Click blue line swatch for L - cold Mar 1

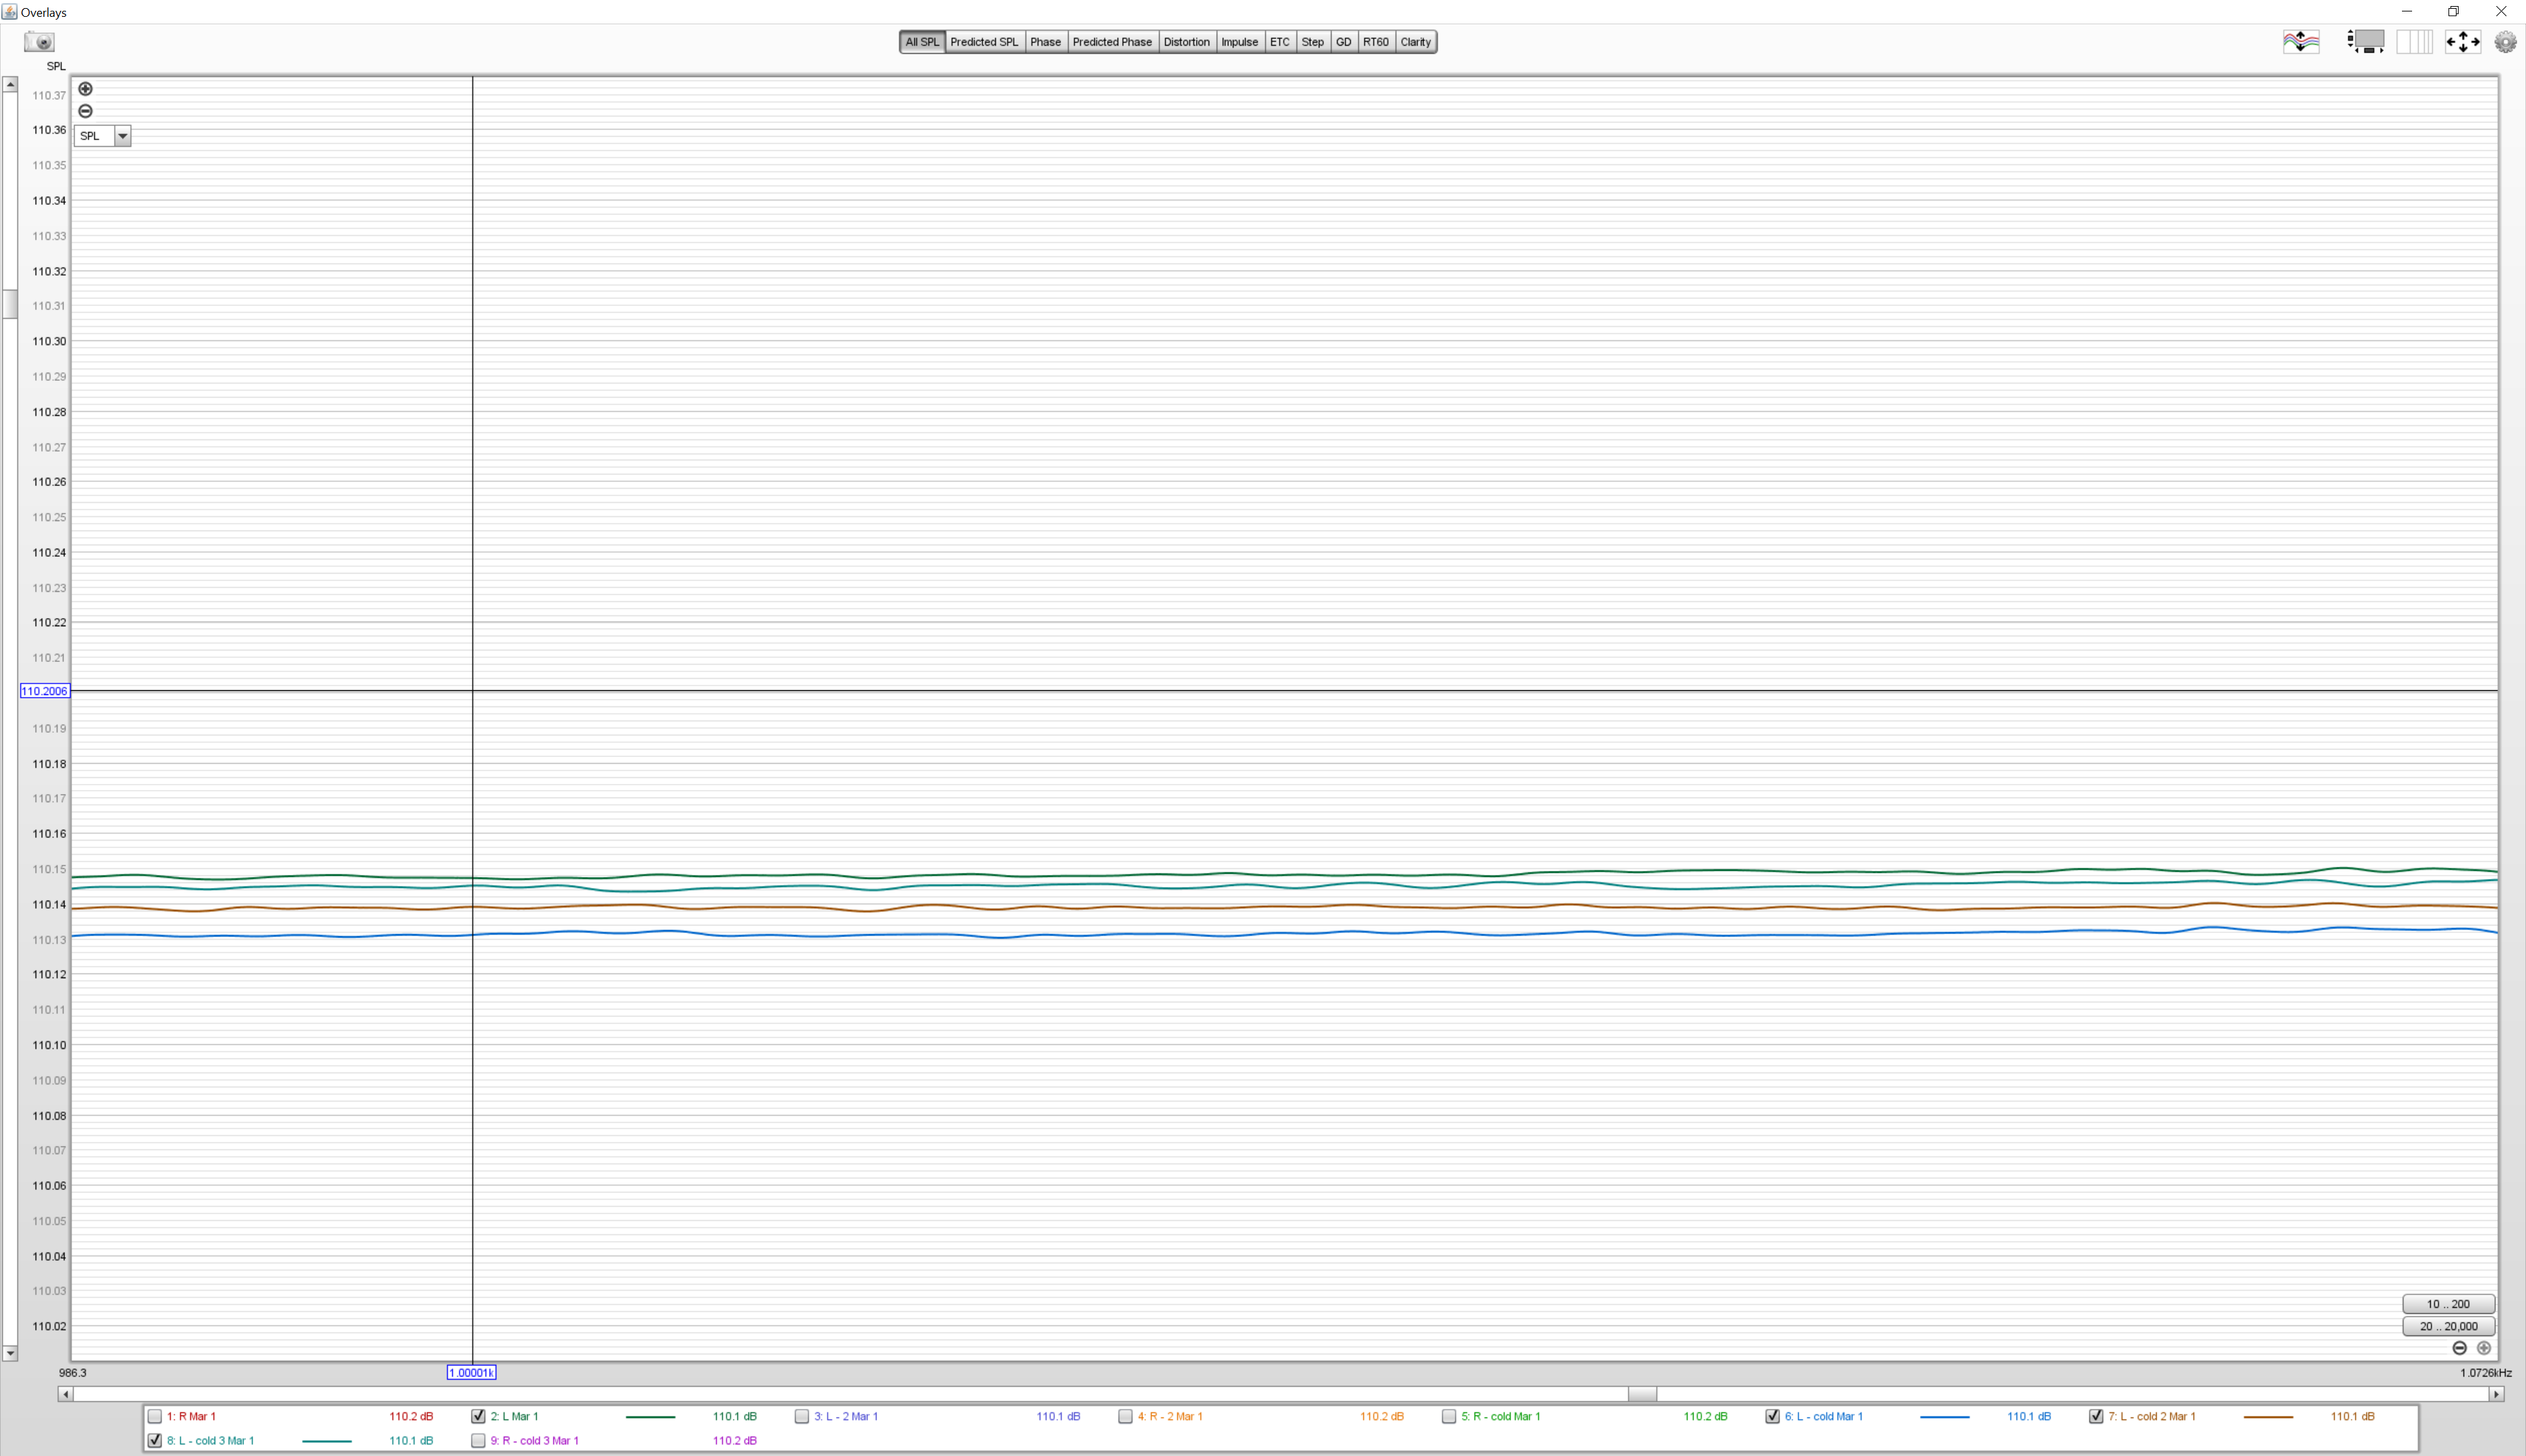1945,1417
